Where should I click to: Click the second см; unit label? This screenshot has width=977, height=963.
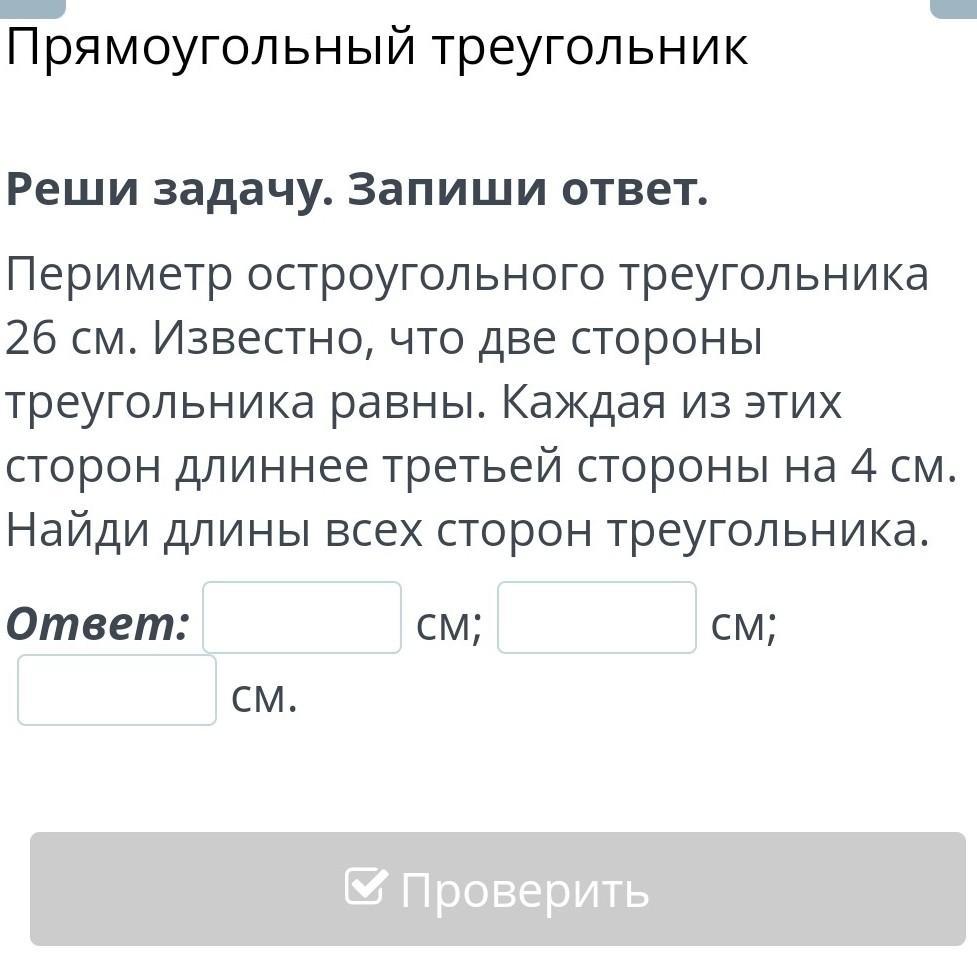pyautogui.click(x=743, y=626)
